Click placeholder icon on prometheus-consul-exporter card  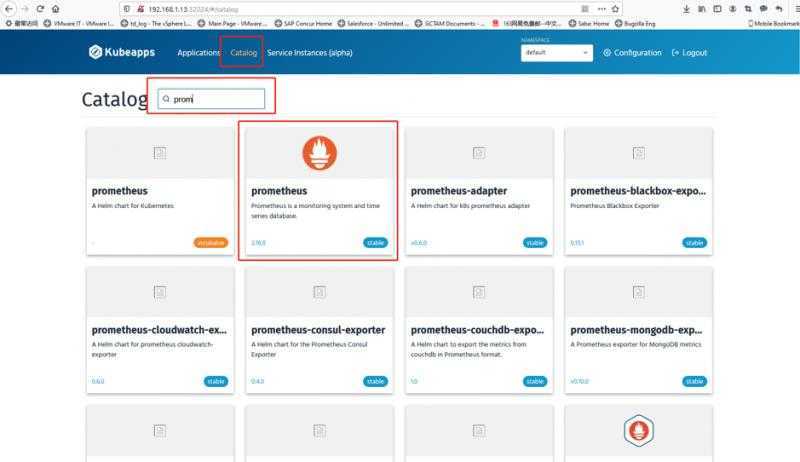319,292
